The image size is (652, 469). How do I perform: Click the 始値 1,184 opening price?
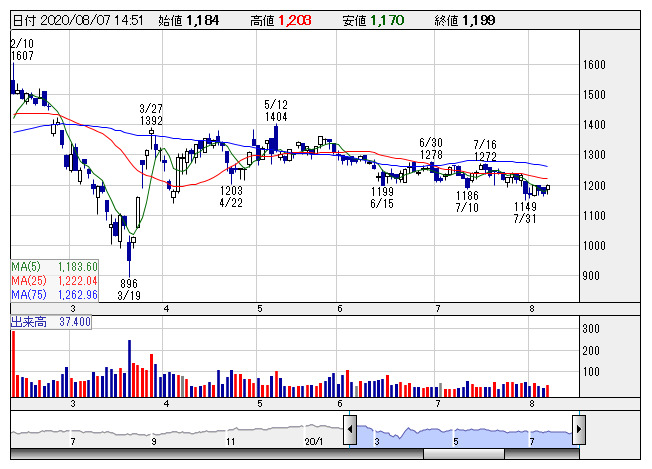(x=188, y=20)
